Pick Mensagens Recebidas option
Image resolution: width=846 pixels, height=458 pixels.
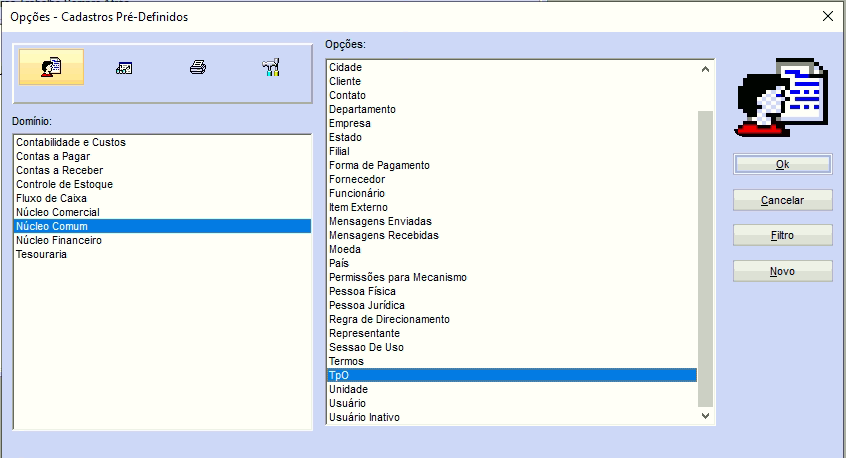[x=512, y=236]
